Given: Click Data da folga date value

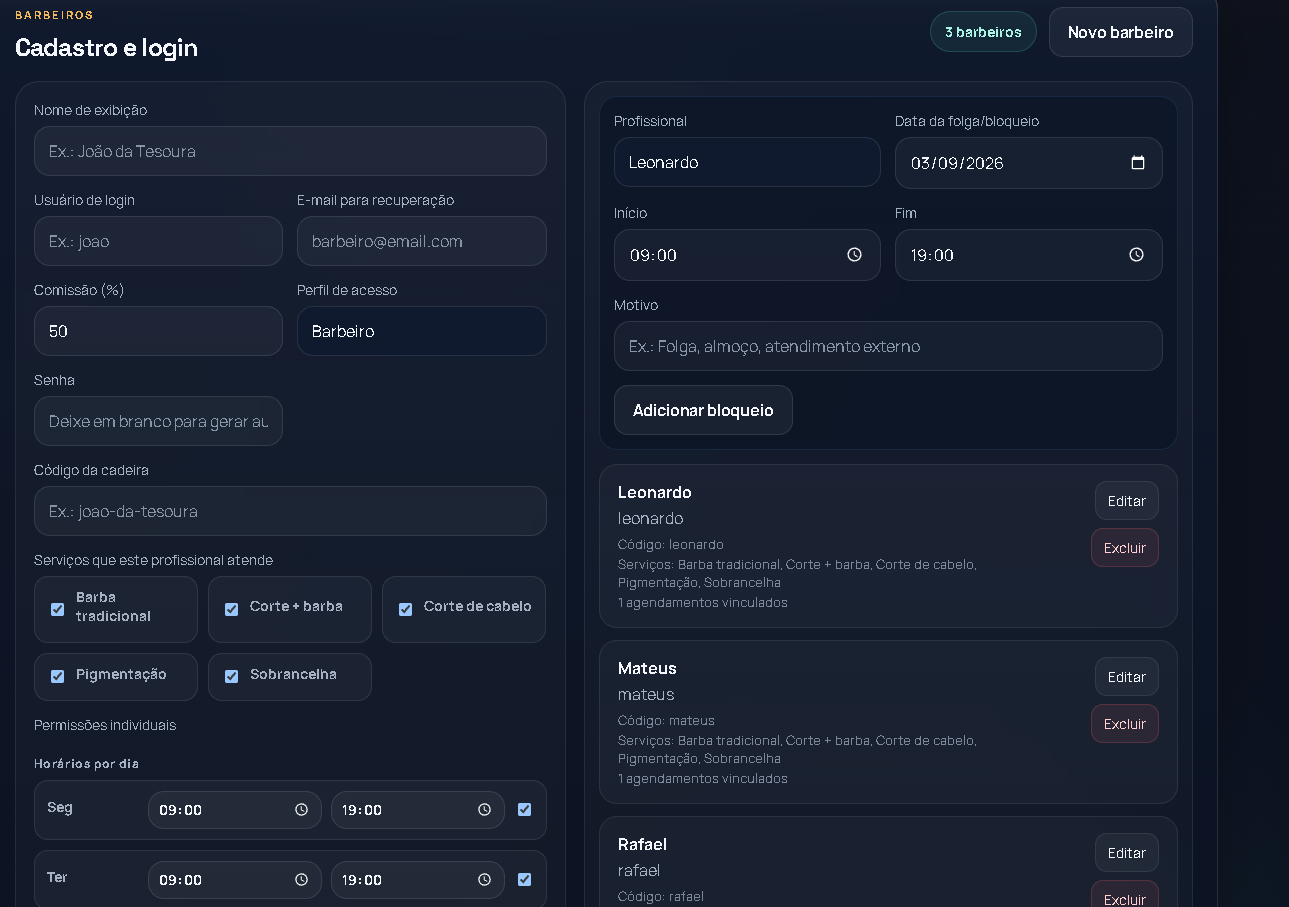Looking at the screenshot, I should pyautogui.click(x=957, y=163).
